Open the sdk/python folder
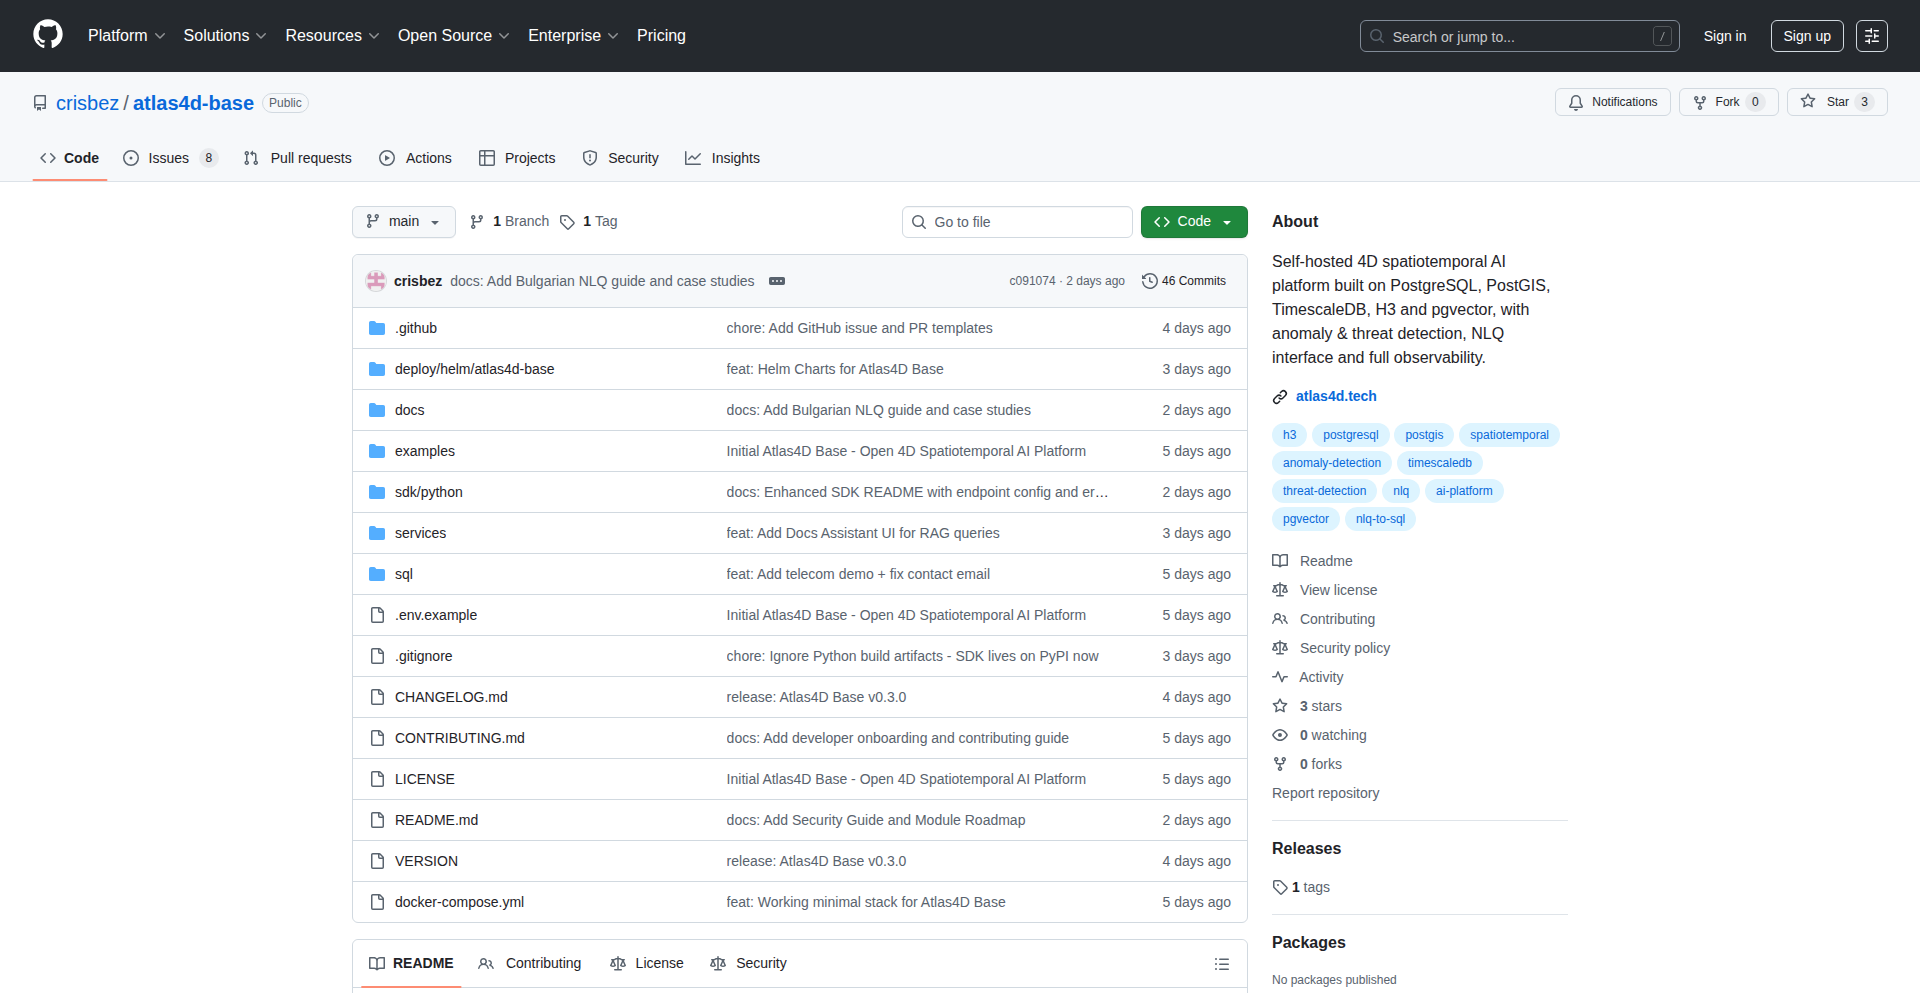This screenshot has height=993, width=1920. point(428,492)
